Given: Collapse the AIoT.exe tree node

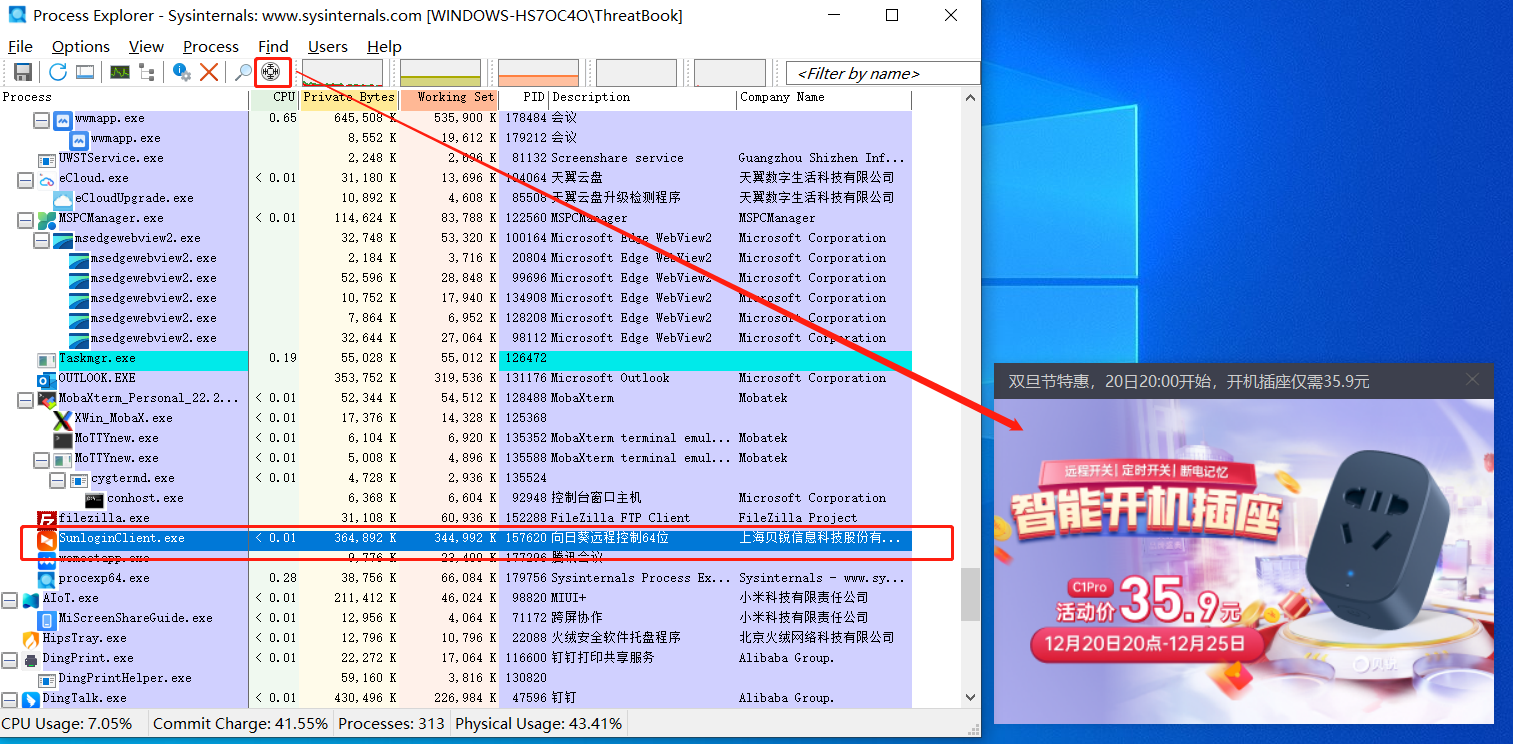Looking at the screenshot, I should pyautogui.click(x=9, y=599).
